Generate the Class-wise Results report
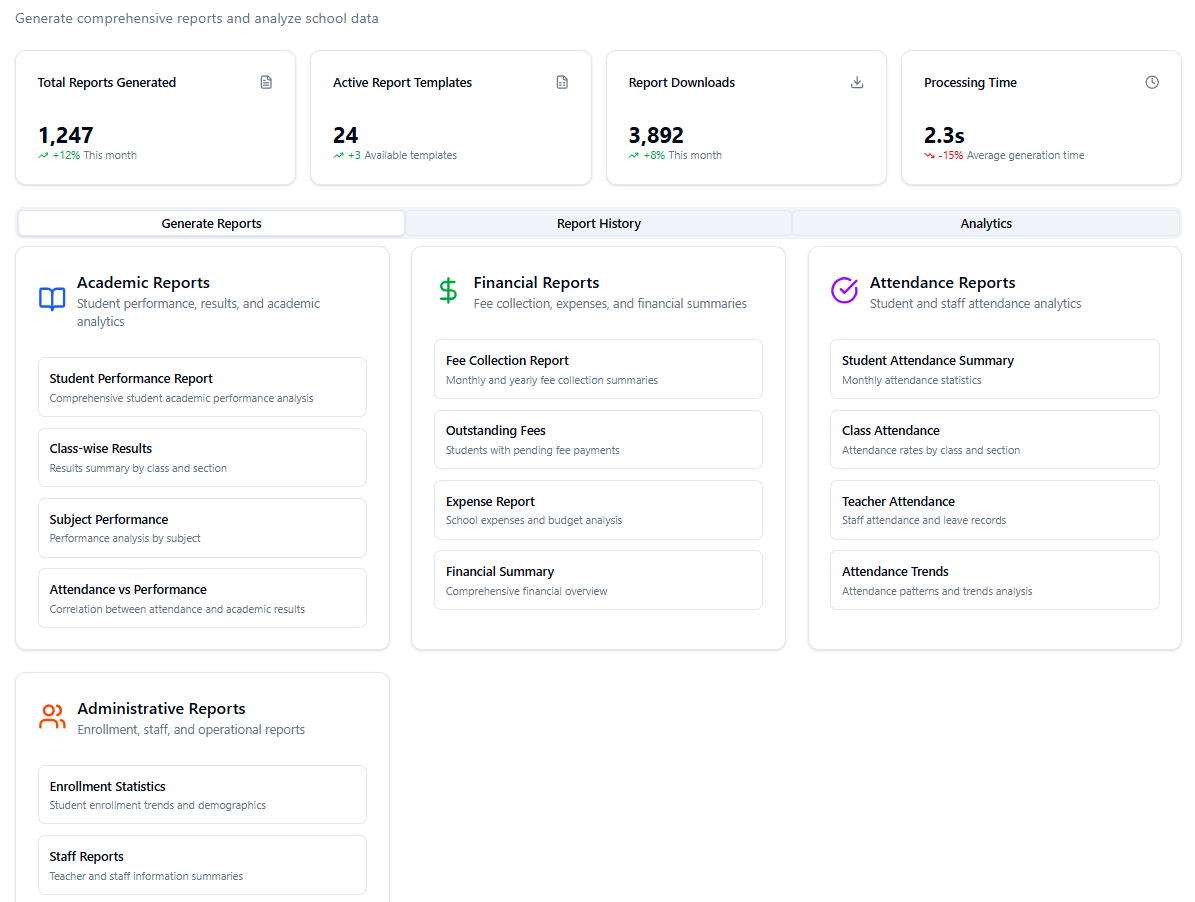The width and height of the screenshot is (1195, 902). 202,457
